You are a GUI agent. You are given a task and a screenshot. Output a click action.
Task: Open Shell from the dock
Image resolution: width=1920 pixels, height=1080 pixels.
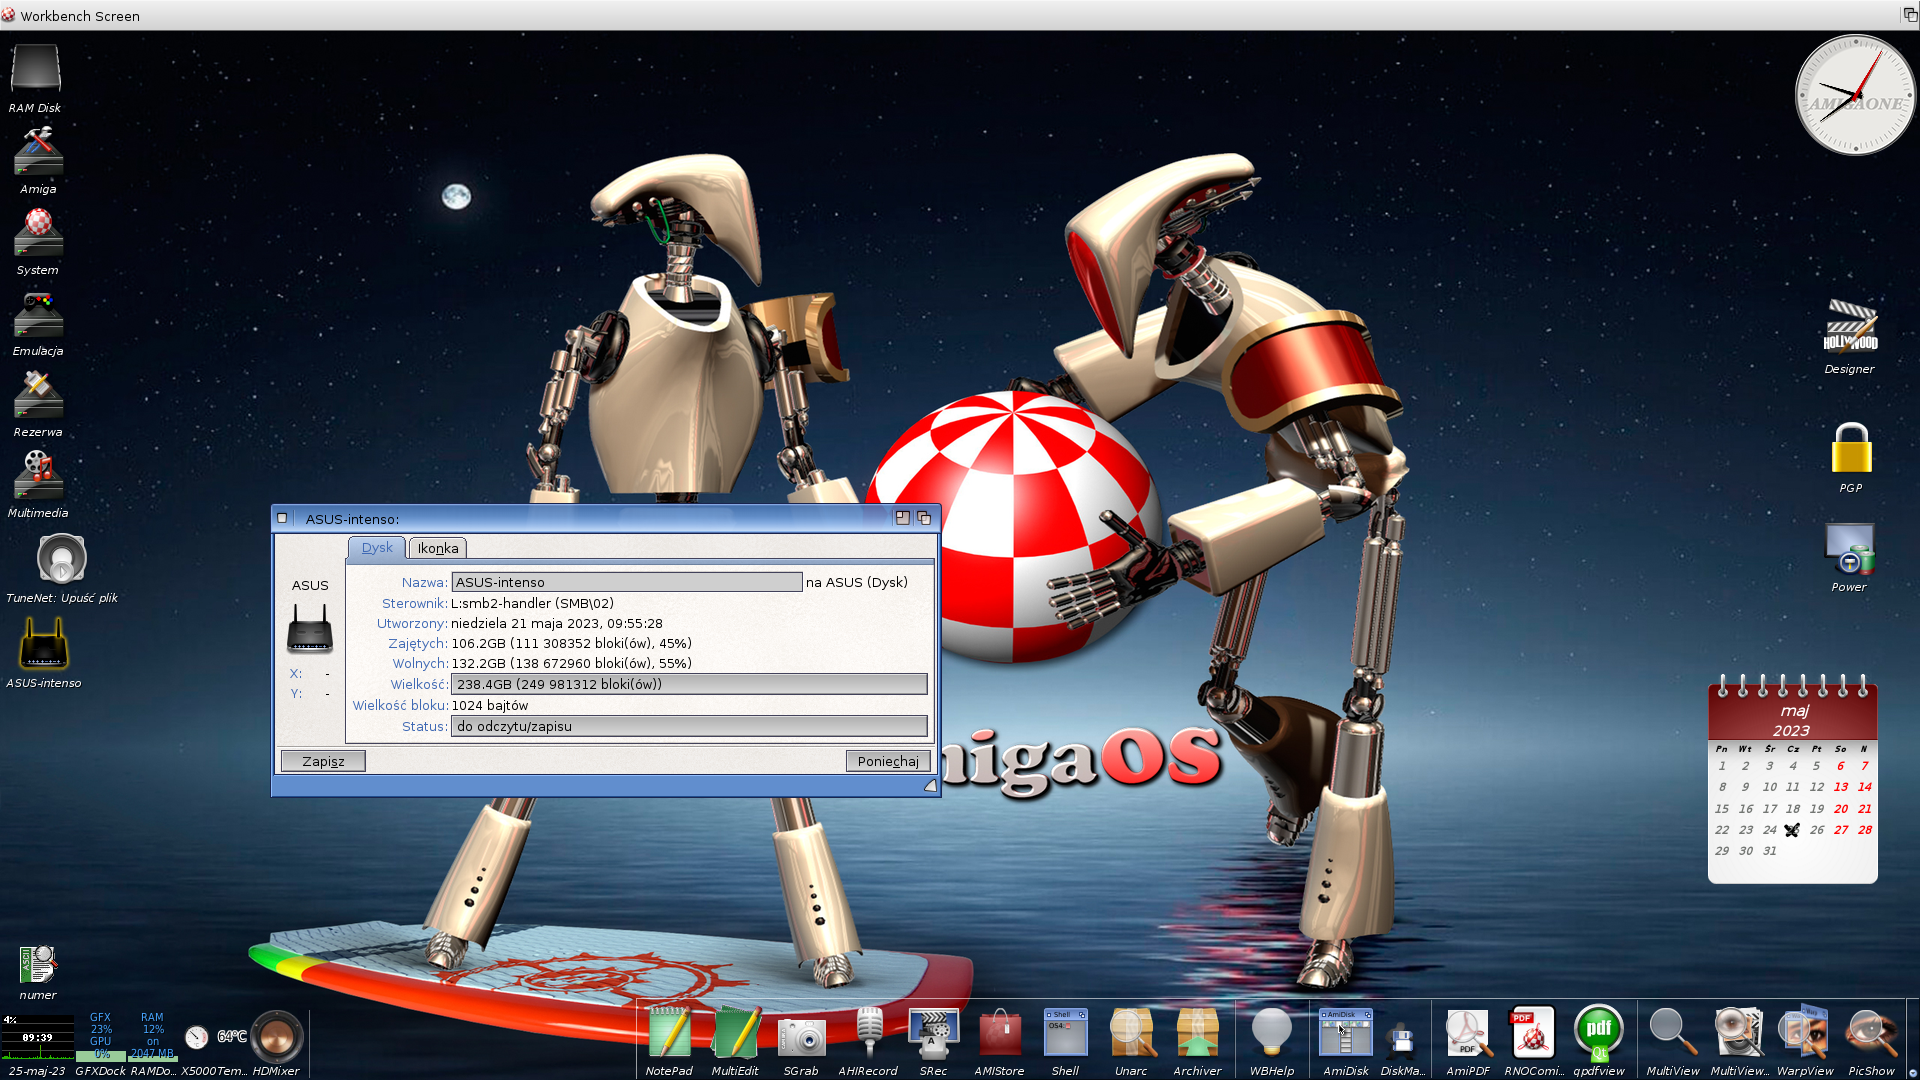1065,1033
